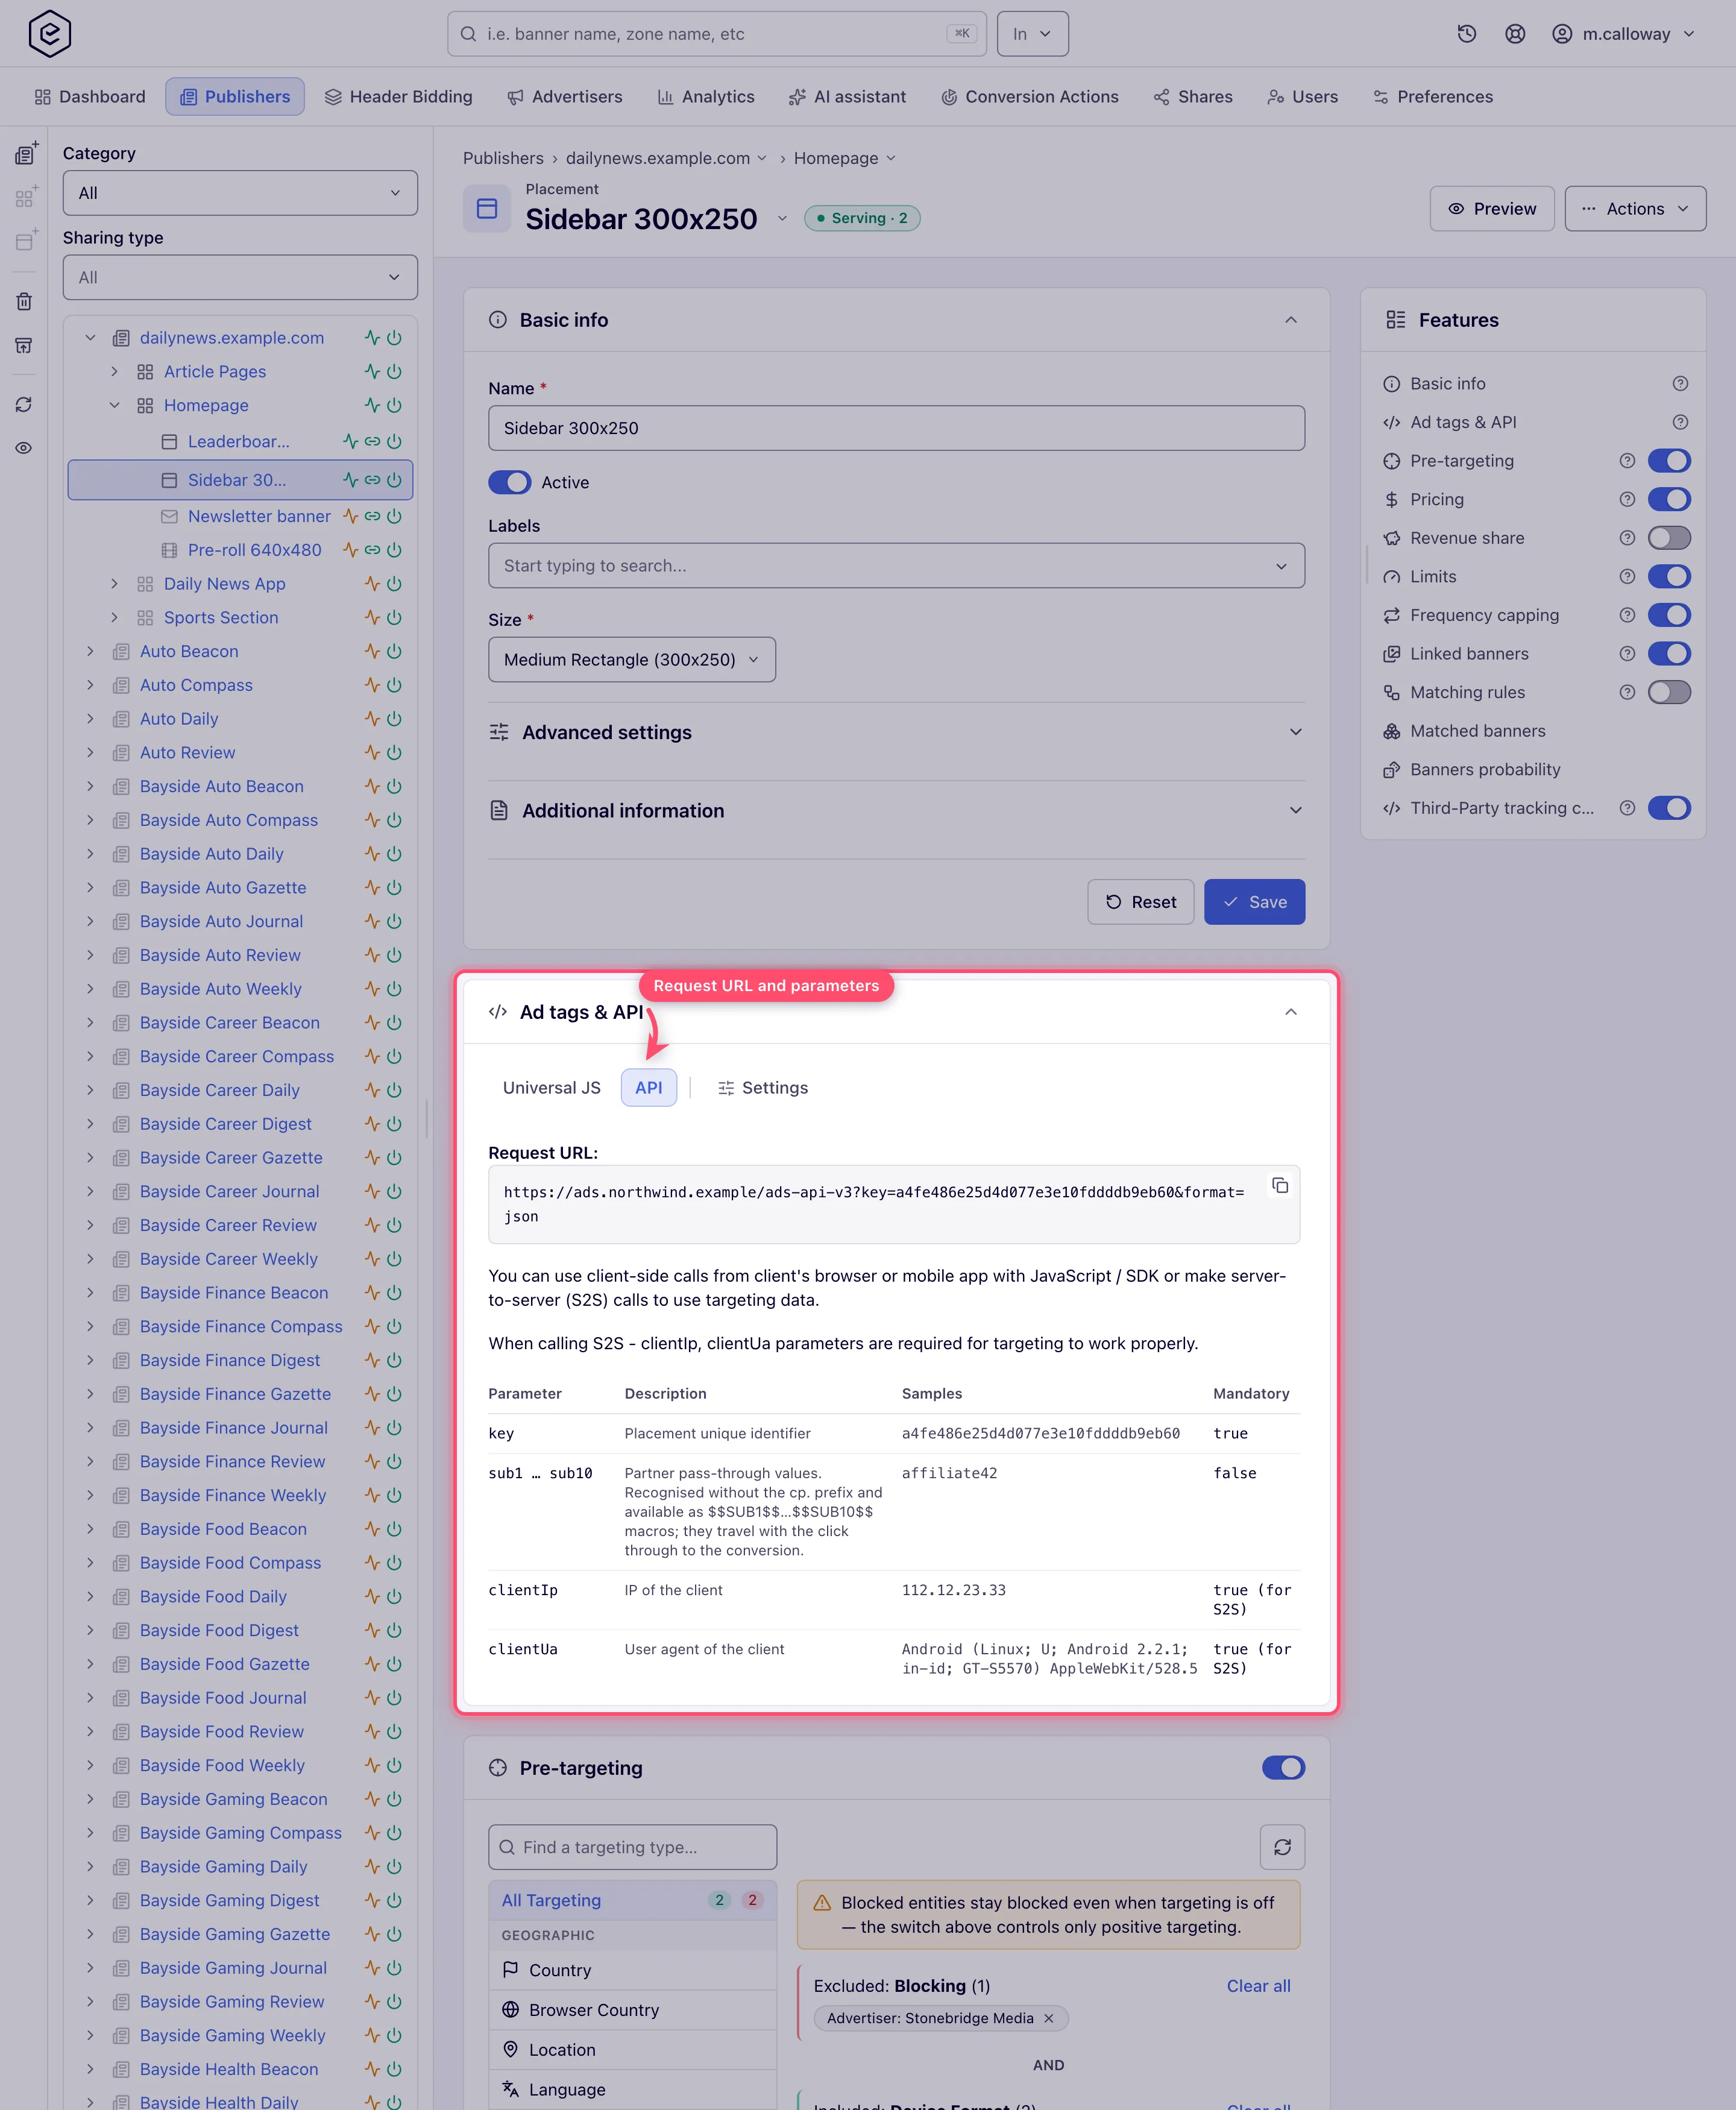The height and width of the screenshot is (2110, 1736).
Task: Click the placement type icon beside title
Action: tap(487, 208)
